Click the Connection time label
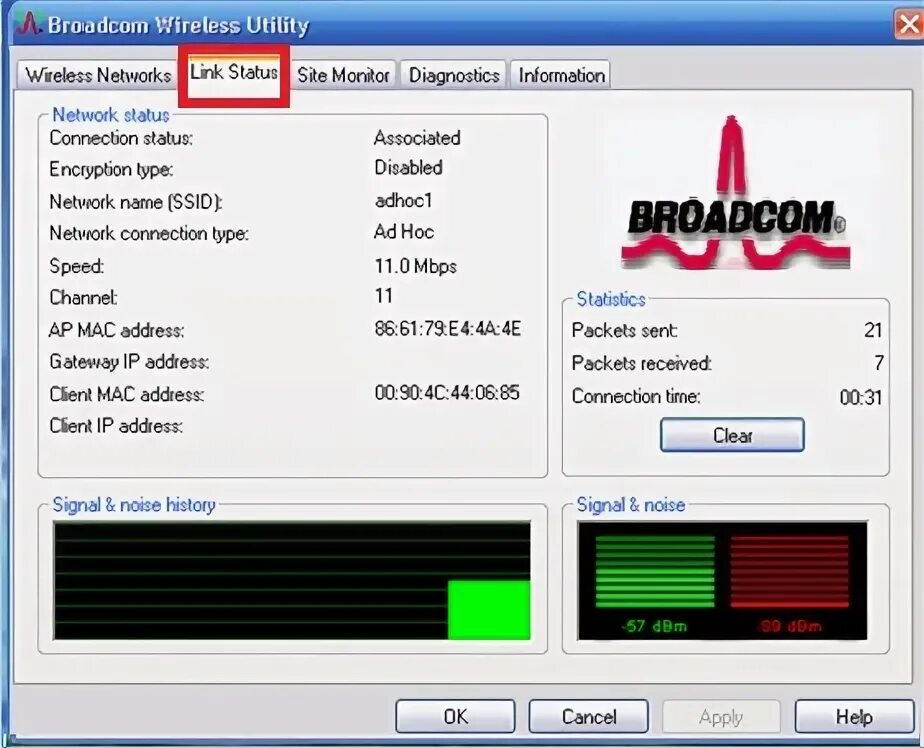The height and width of the screenshot is (748, 924). [636, 396]
